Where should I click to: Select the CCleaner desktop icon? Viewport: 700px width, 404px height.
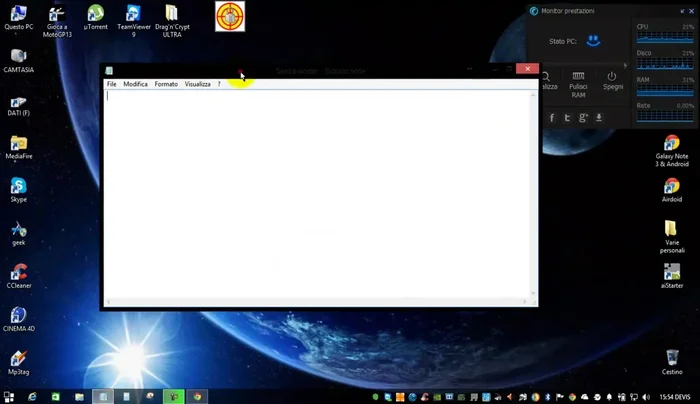[x=19, y=276]
